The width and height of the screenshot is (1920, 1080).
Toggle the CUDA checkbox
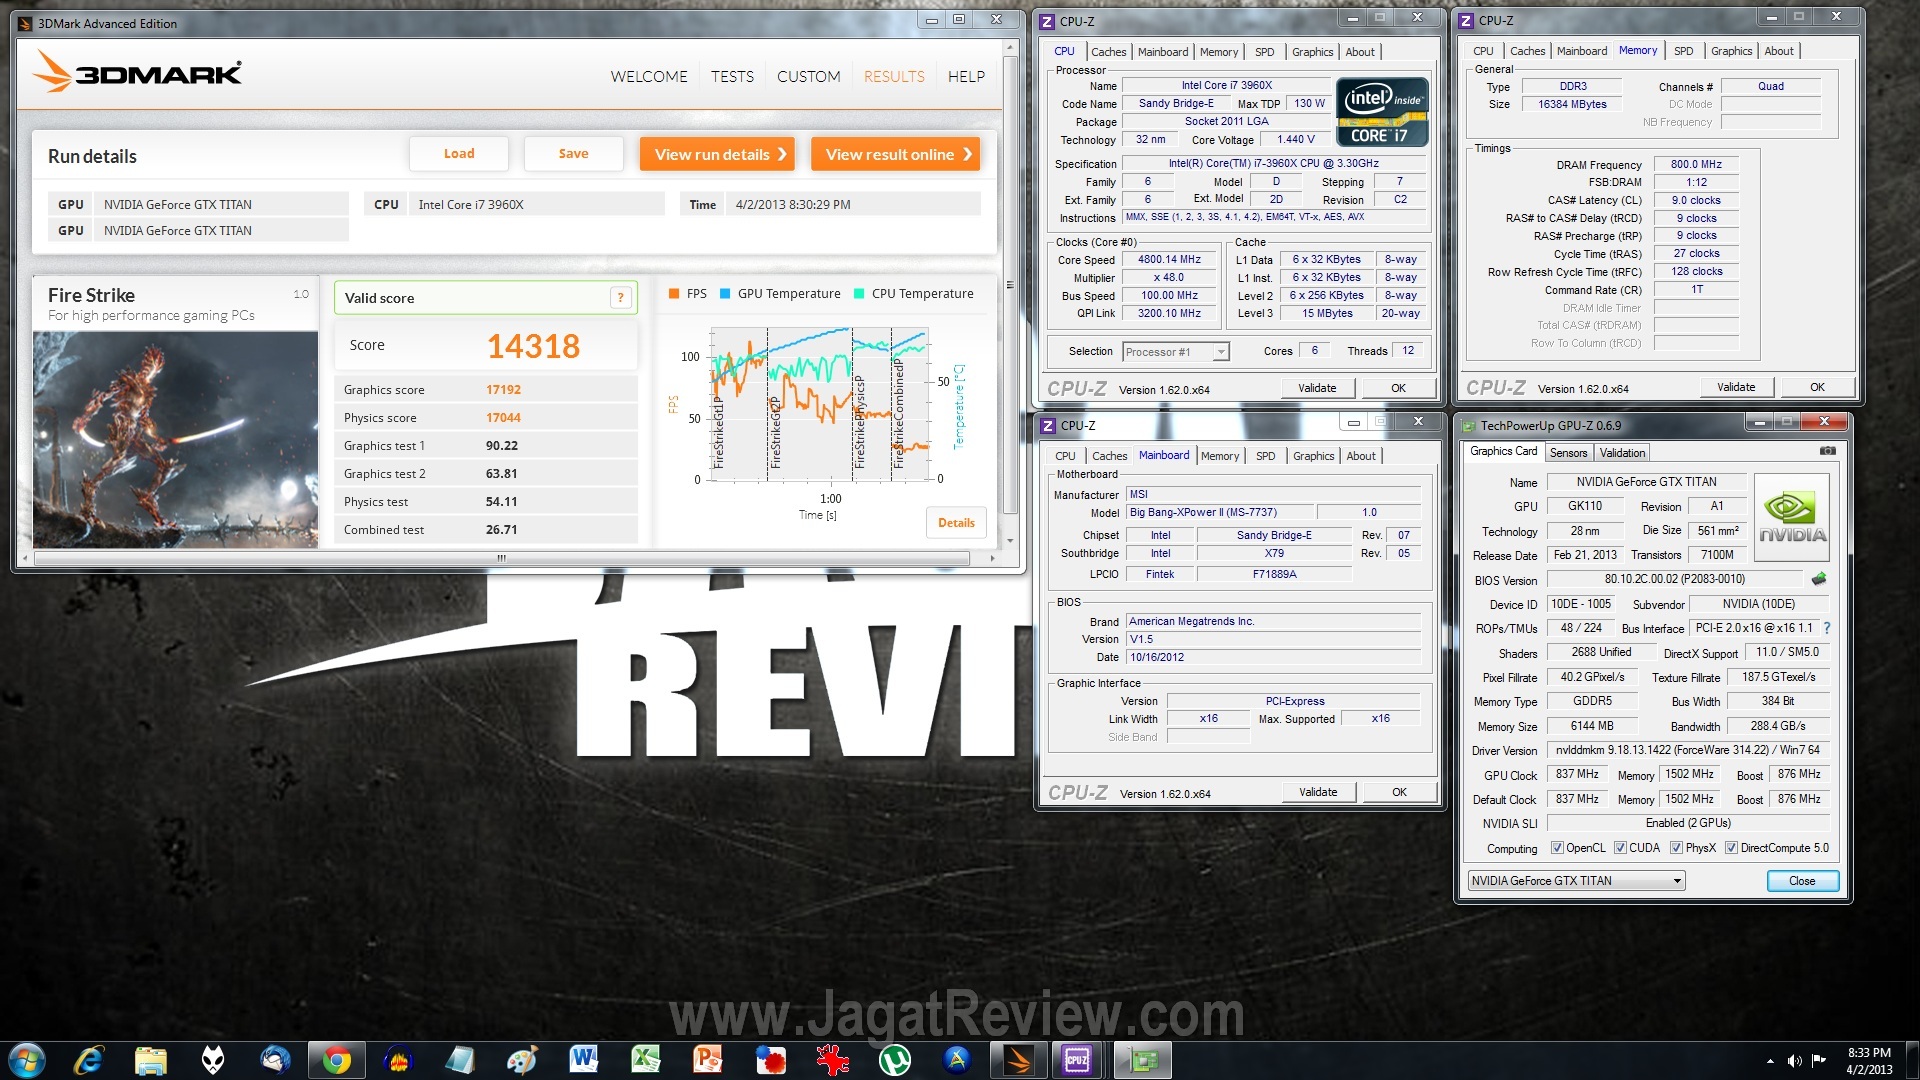1620,848
